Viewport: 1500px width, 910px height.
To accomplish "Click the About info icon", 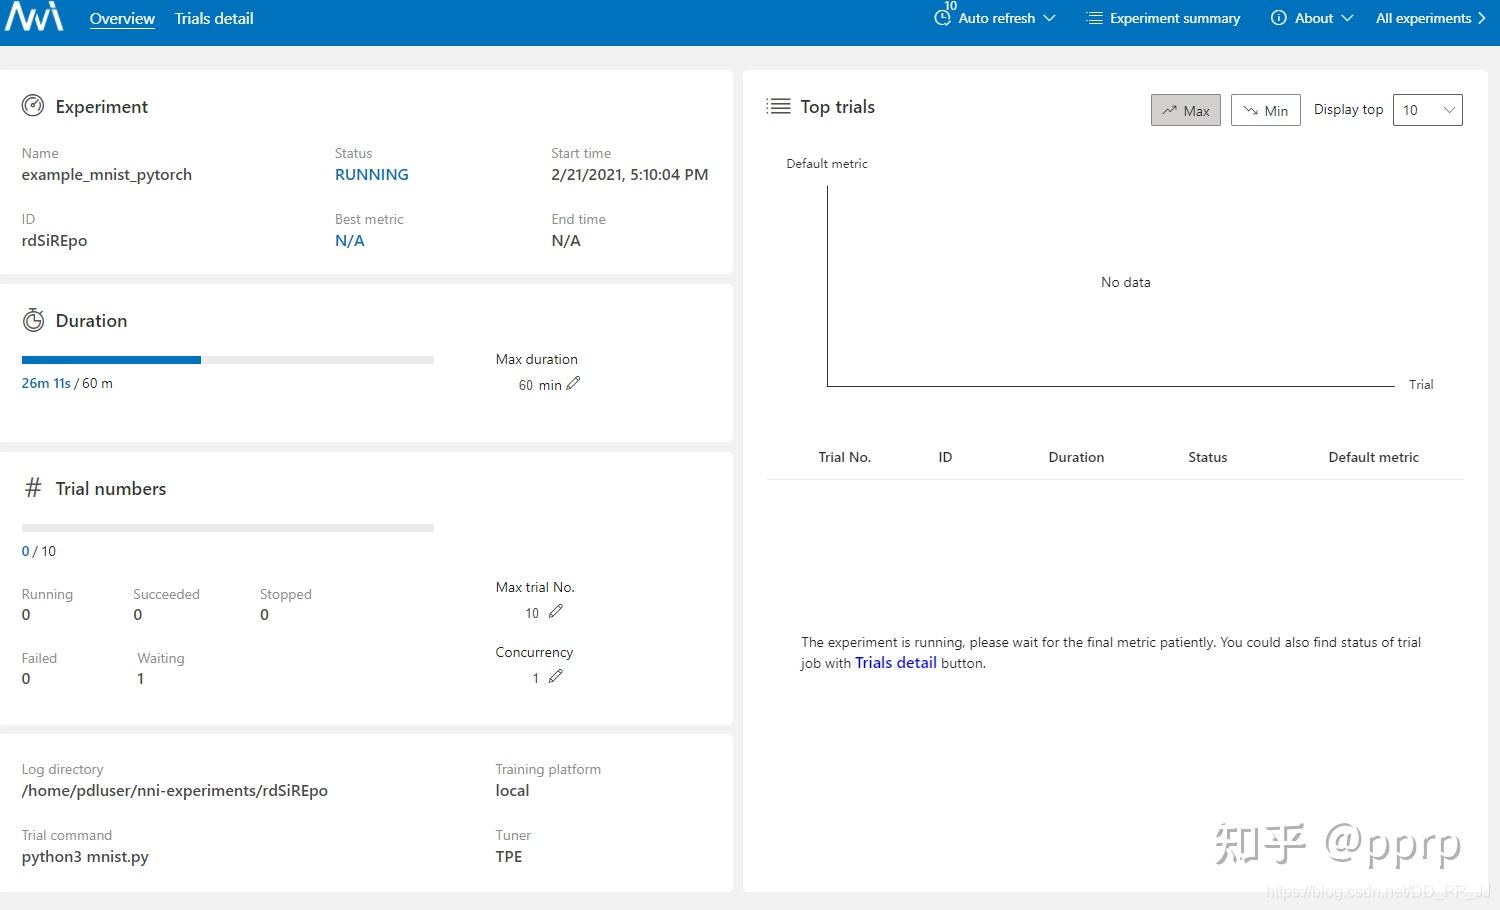I will click(x=1277, y=17).
